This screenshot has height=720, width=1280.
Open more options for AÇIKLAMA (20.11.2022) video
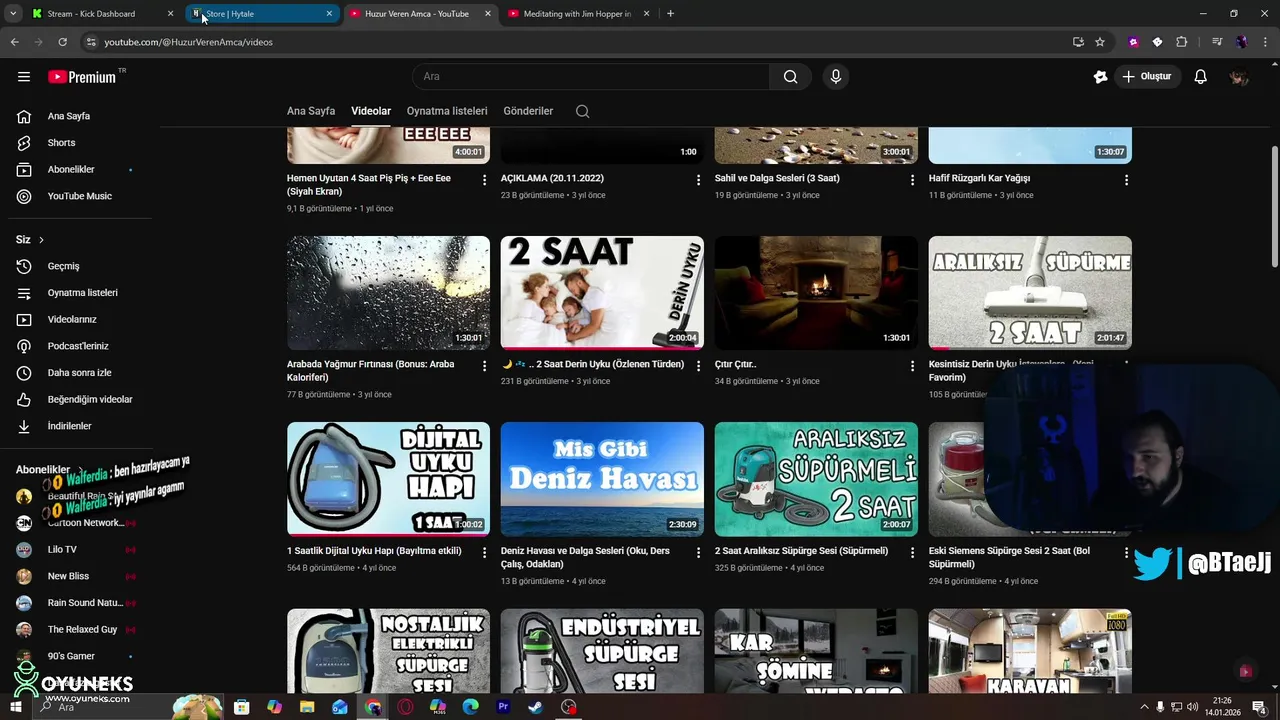click(x=698, y=180)
